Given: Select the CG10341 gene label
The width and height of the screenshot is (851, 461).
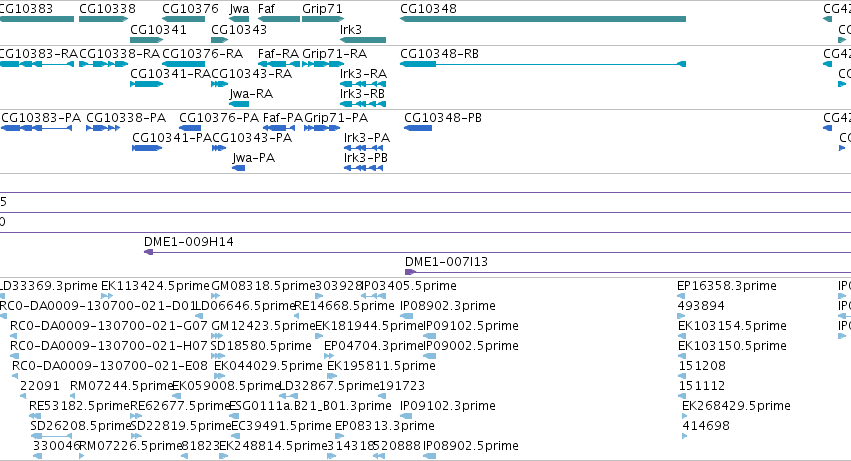Looking at the screenshot, I should coord(158,29).
